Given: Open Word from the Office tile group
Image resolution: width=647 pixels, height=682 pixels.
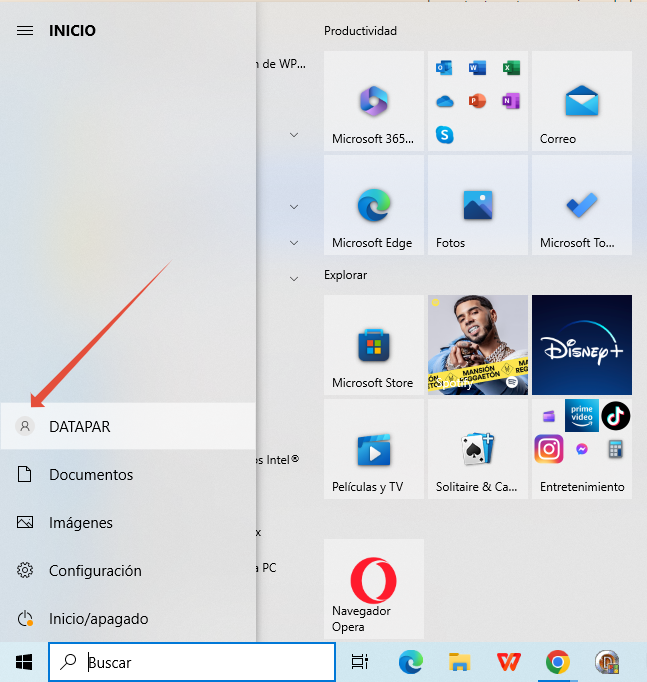Looking at the screenshot, I should tap(477, 68).
